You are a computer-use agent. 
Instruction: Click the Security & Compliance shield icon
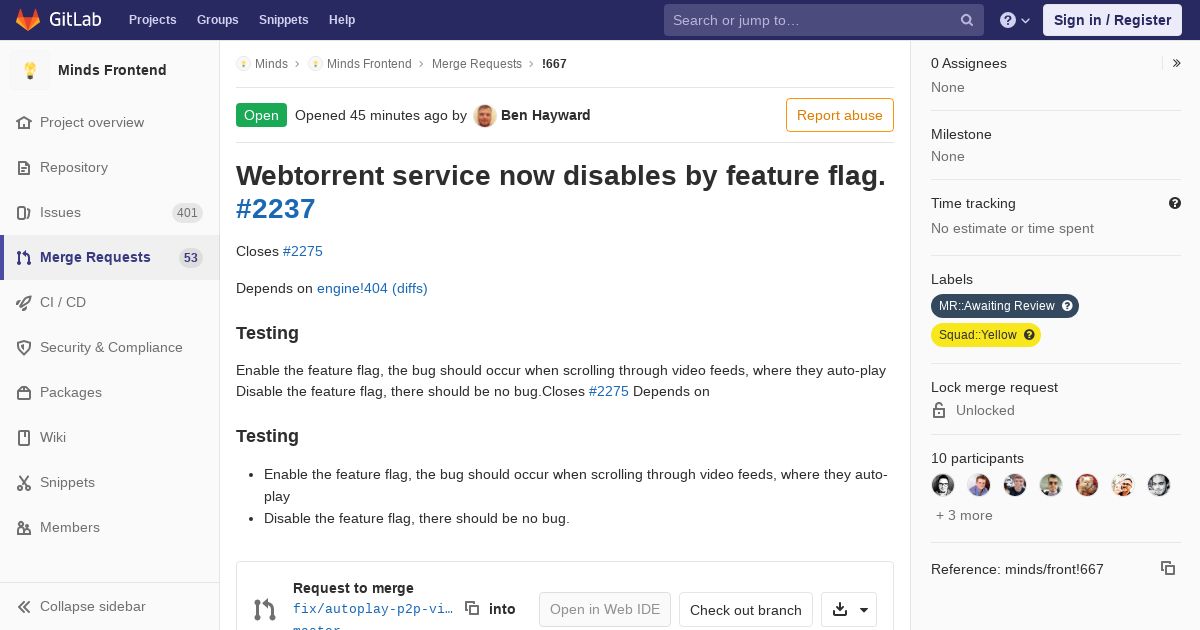[24, 347]
